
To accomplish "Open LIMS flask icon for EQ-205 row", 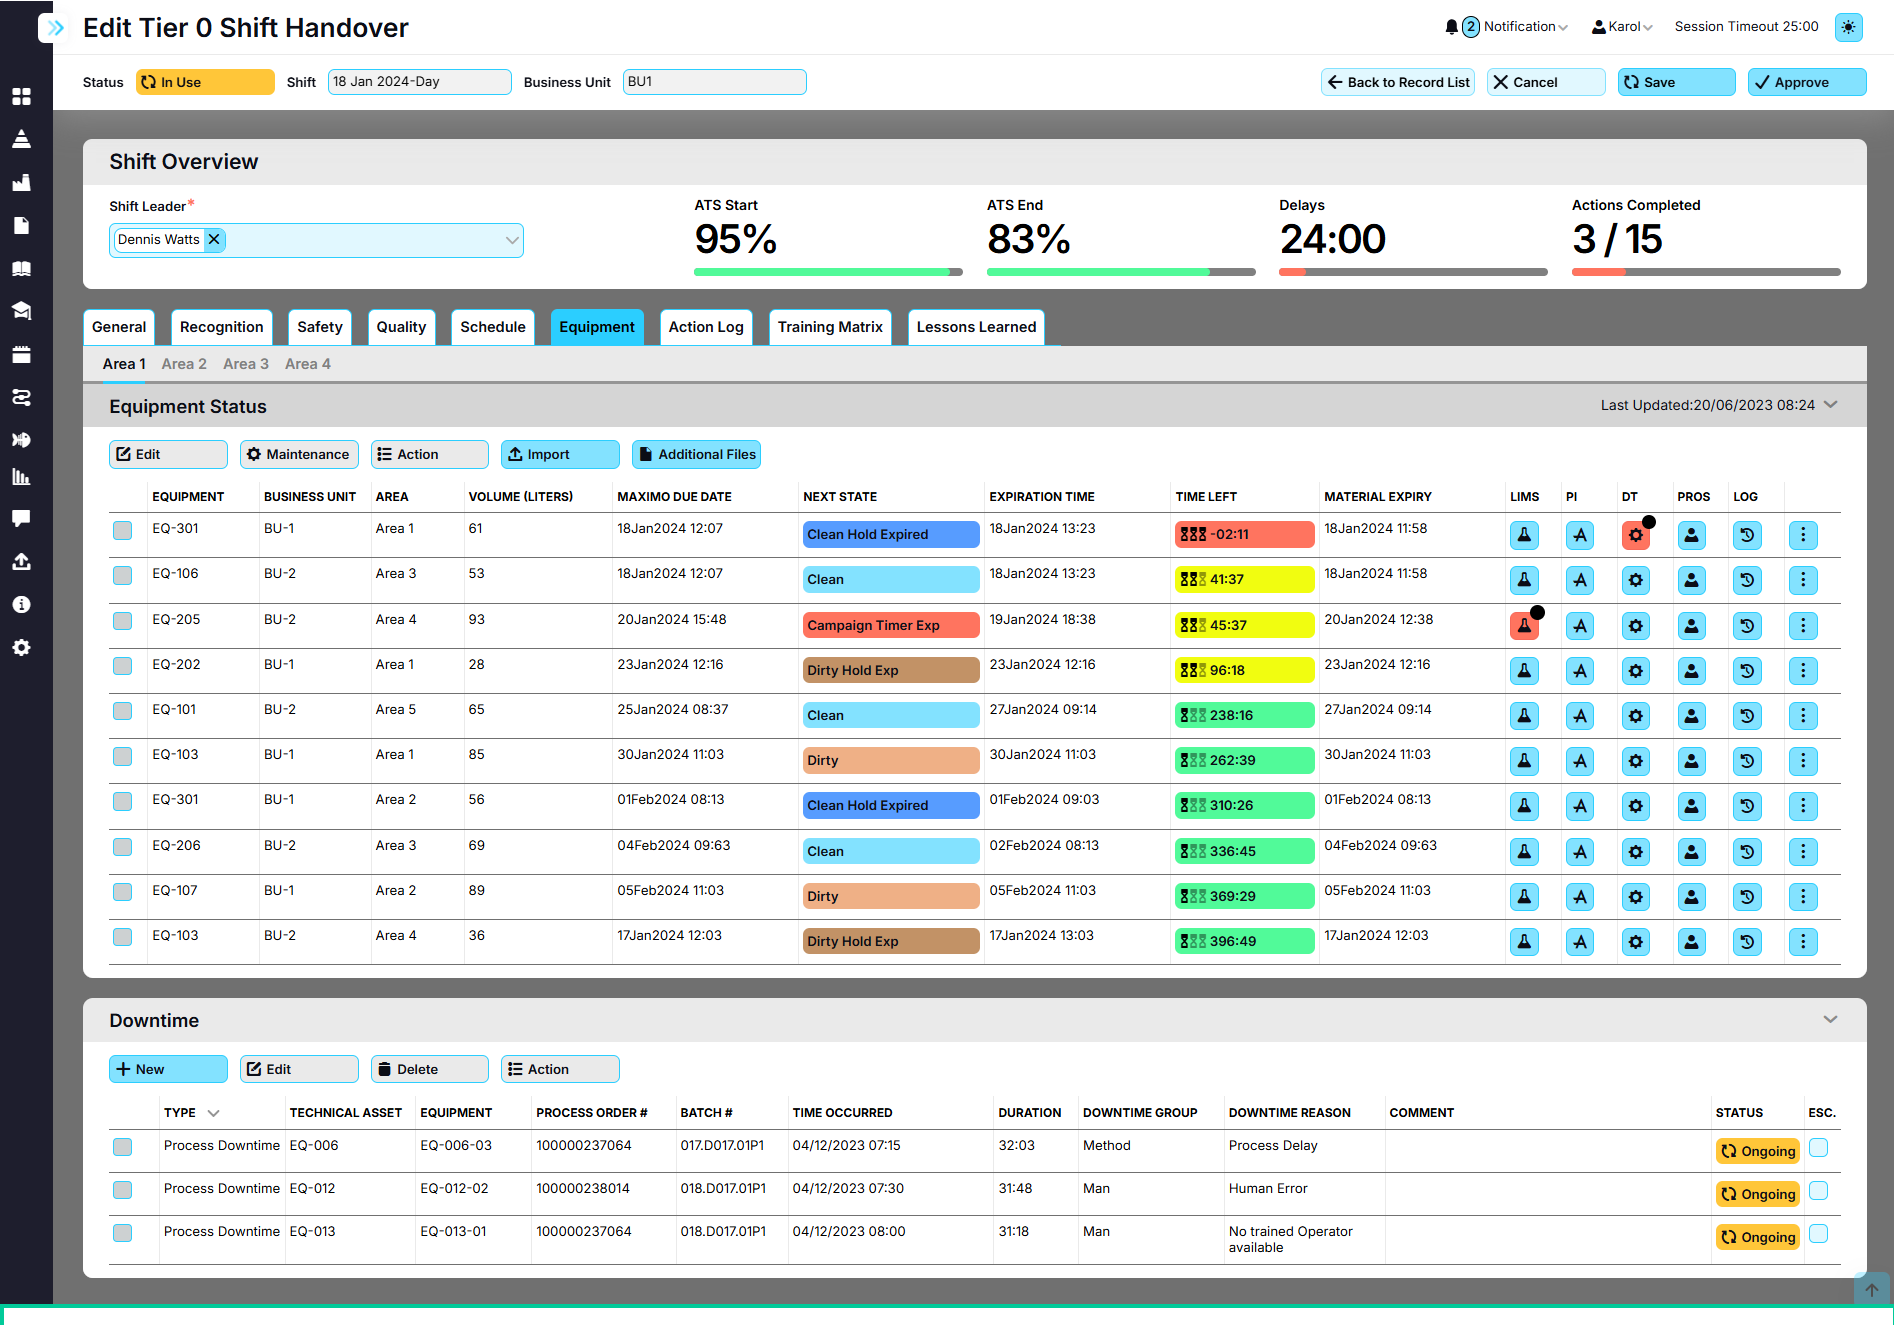I will [1524, 626].
